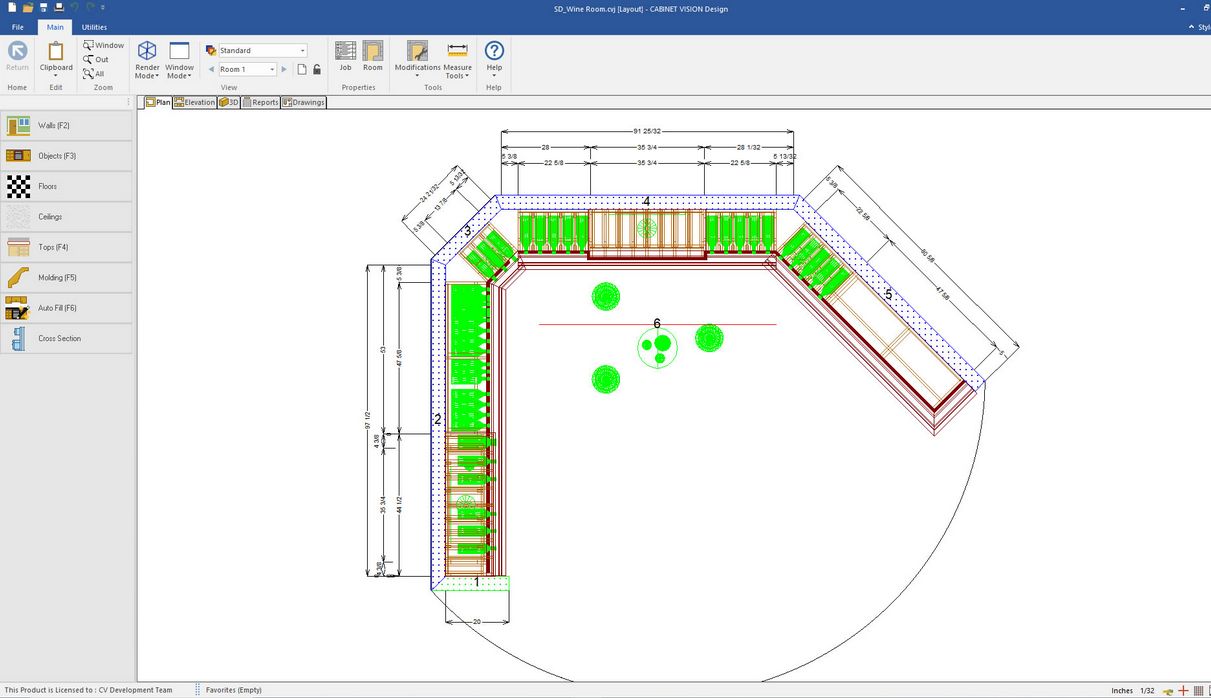This screenshot has width=1211, height=698.
Task: Select the Molding (F5) tool
Action: [66, 277]
